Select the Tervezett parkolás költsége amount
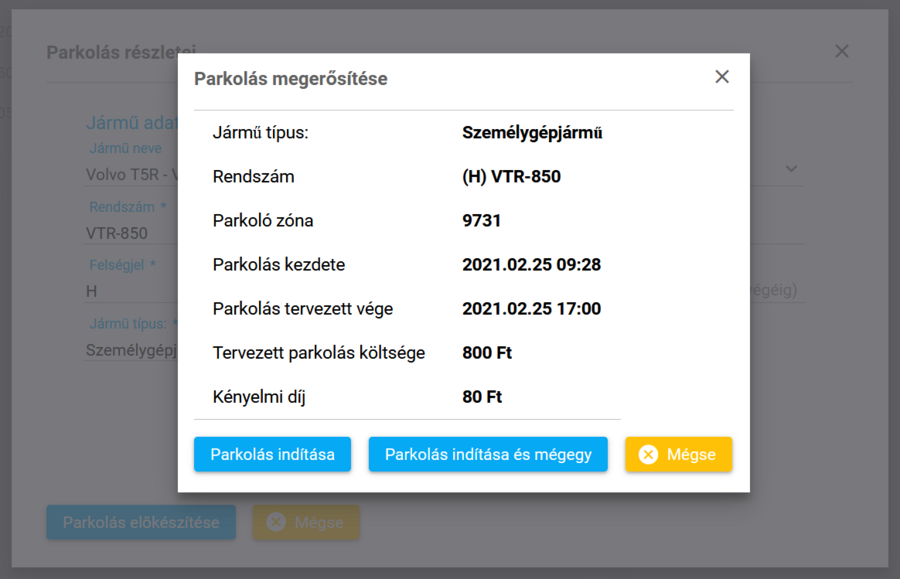The height and width of the screenshot is (579, 900). 486,352
